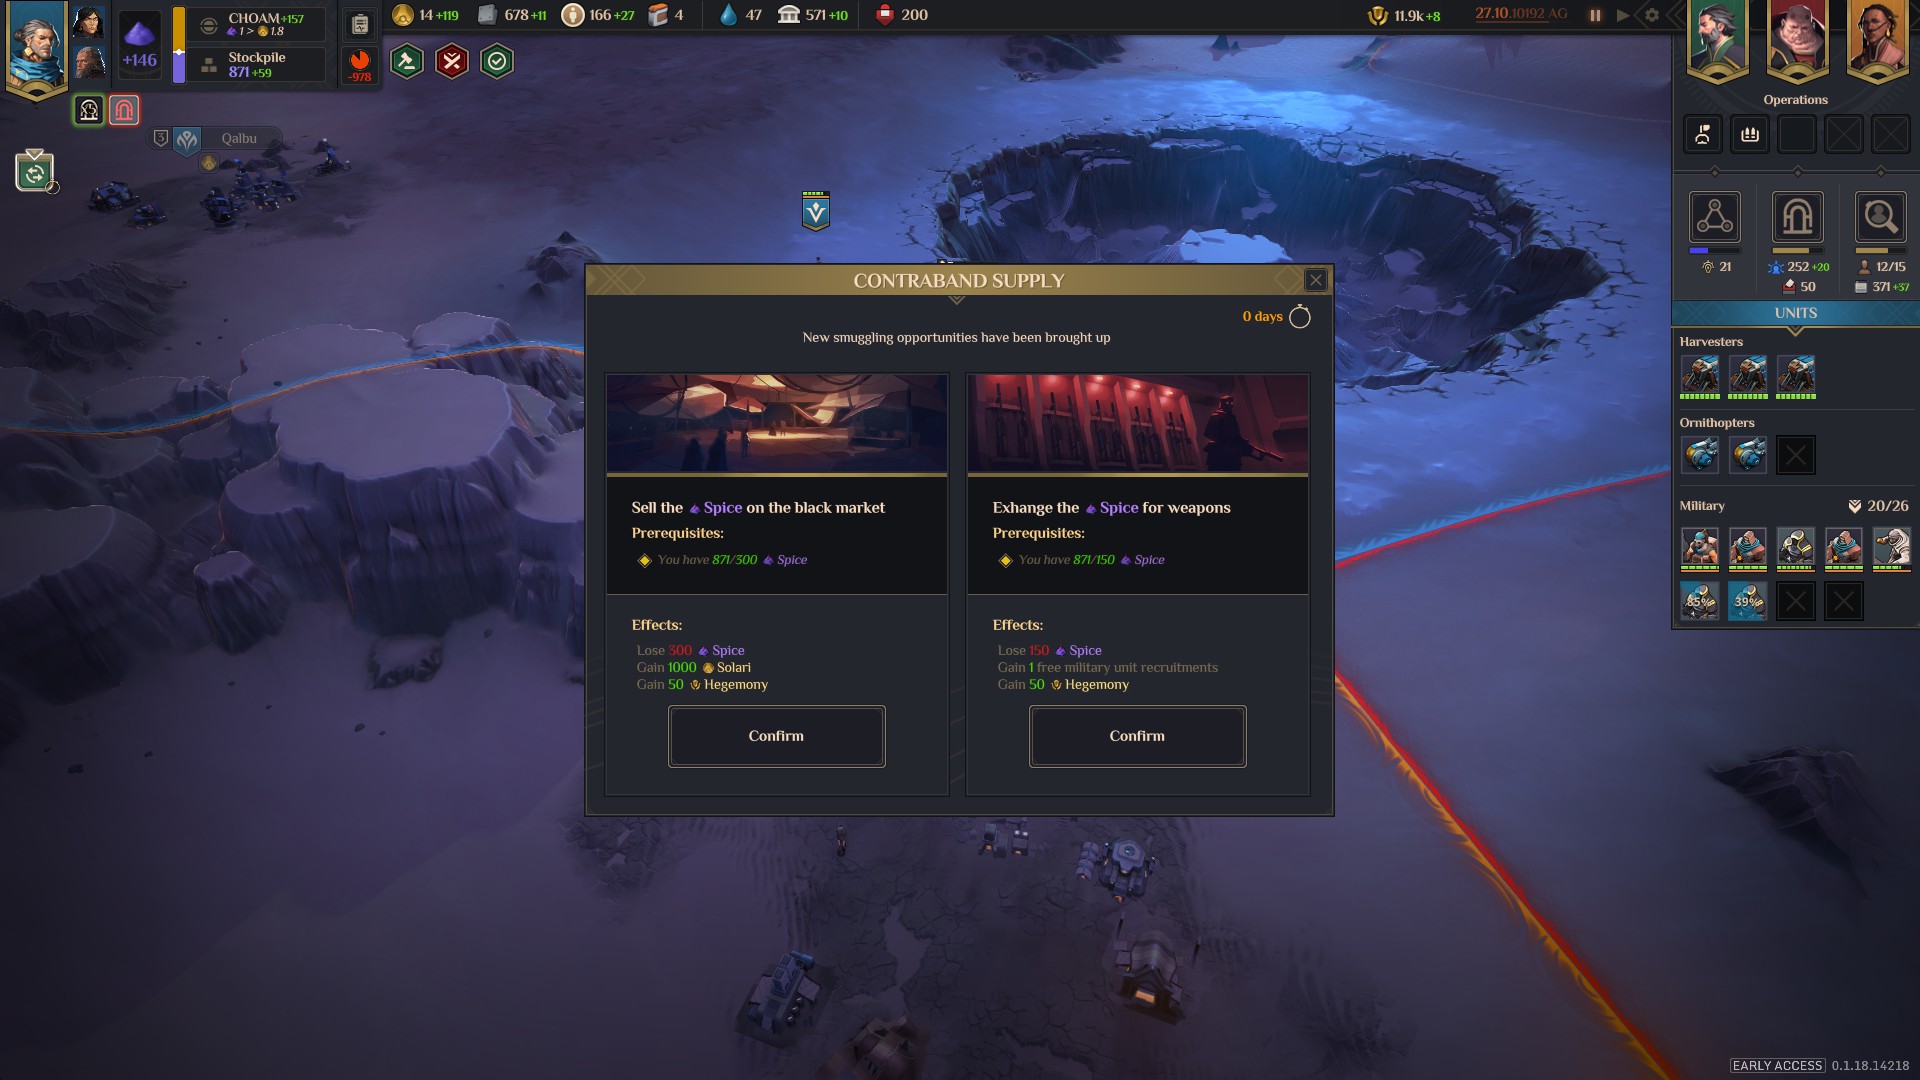Viewport: 1920px width, 1080px height.
Task: Pause the game with the pause control
Action: click(x=1595, y=15)
